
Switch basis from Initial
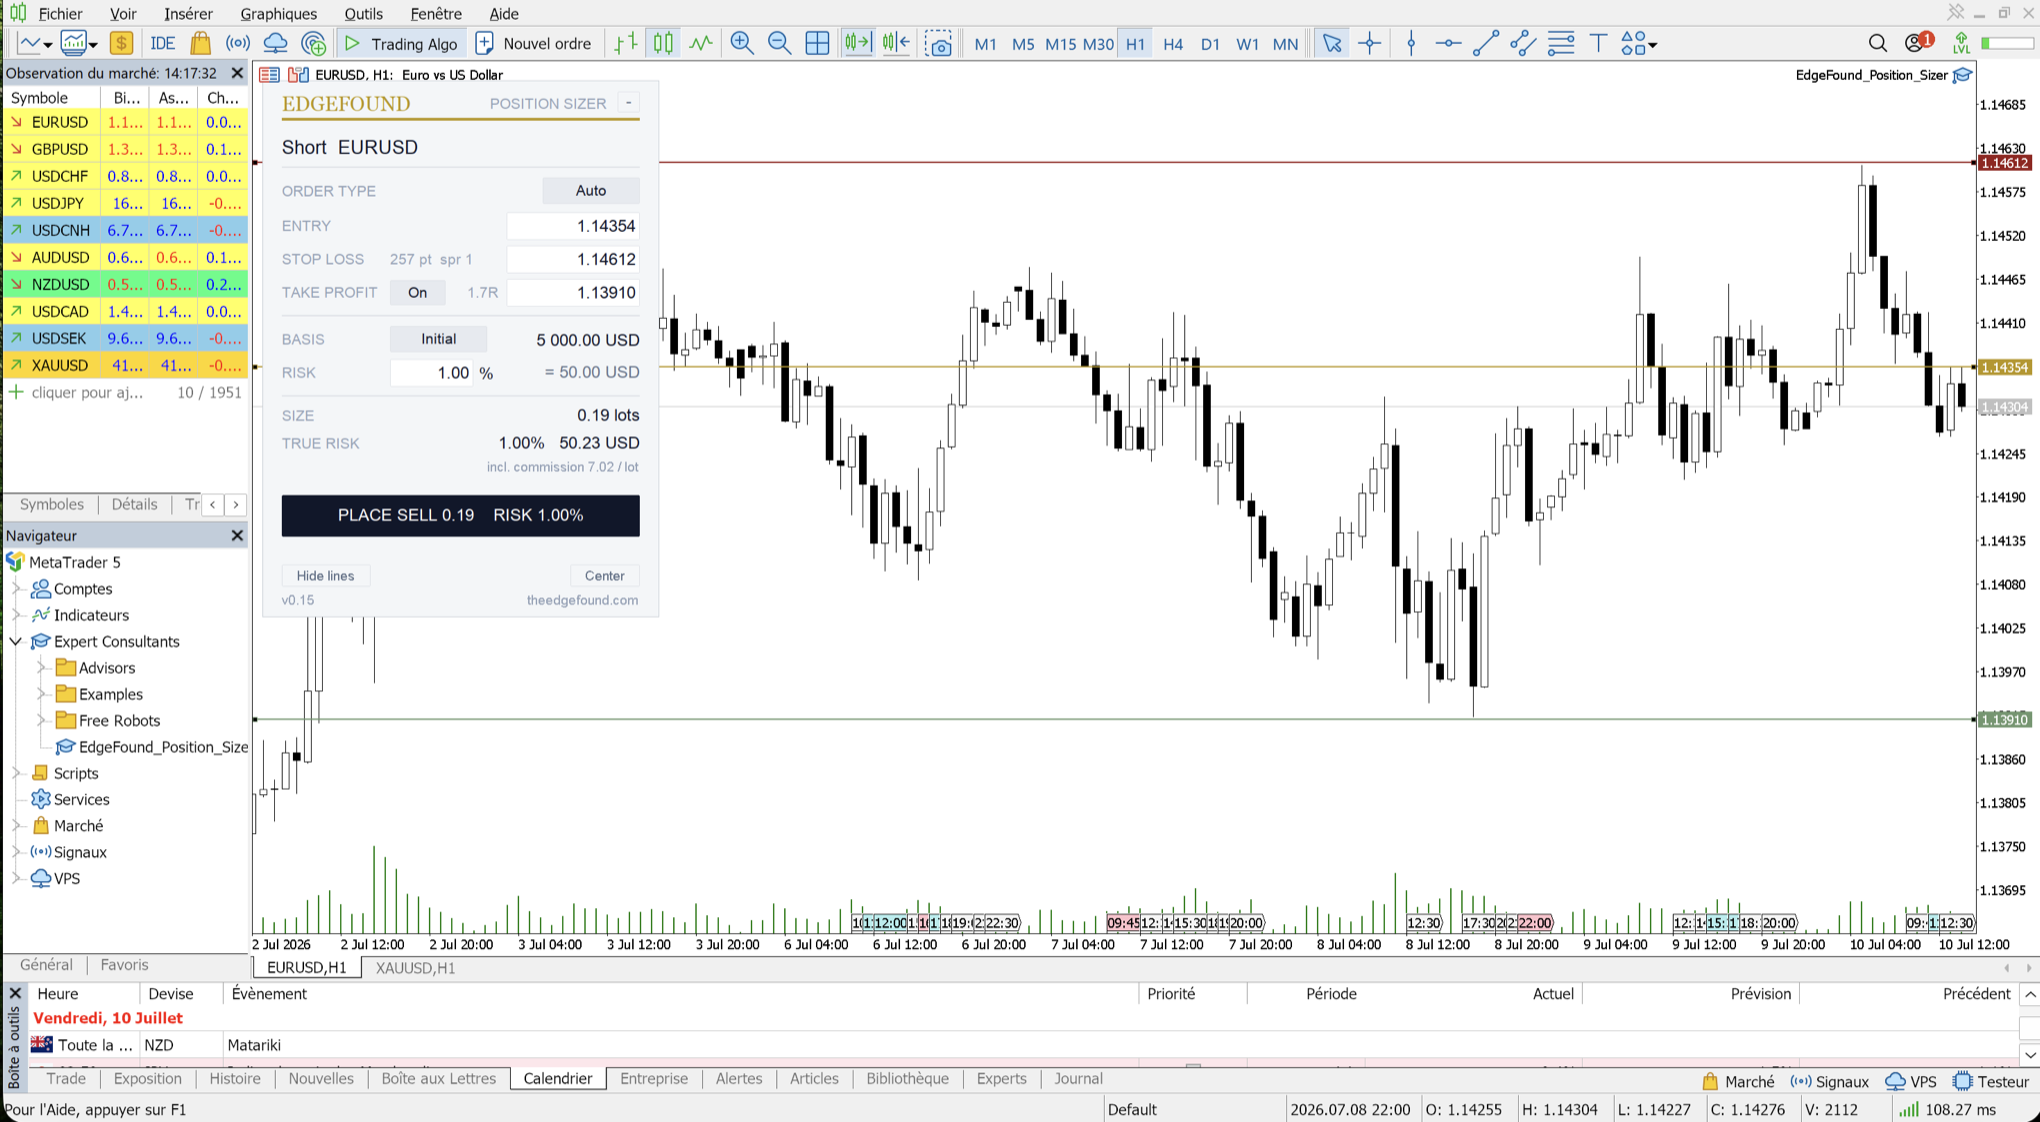pos(438,339)
